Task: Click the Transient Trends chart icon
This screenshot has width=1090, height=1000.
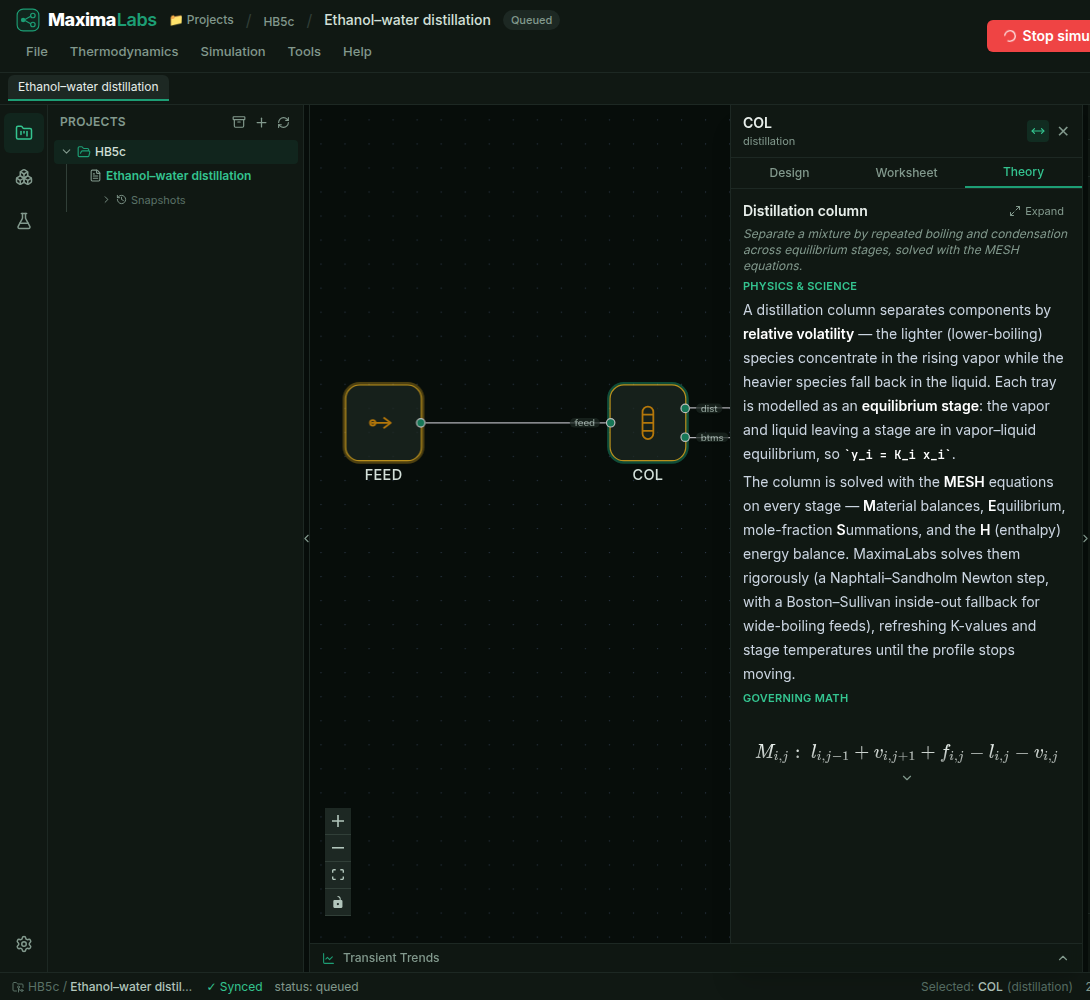Action: (x=329, y=958)
